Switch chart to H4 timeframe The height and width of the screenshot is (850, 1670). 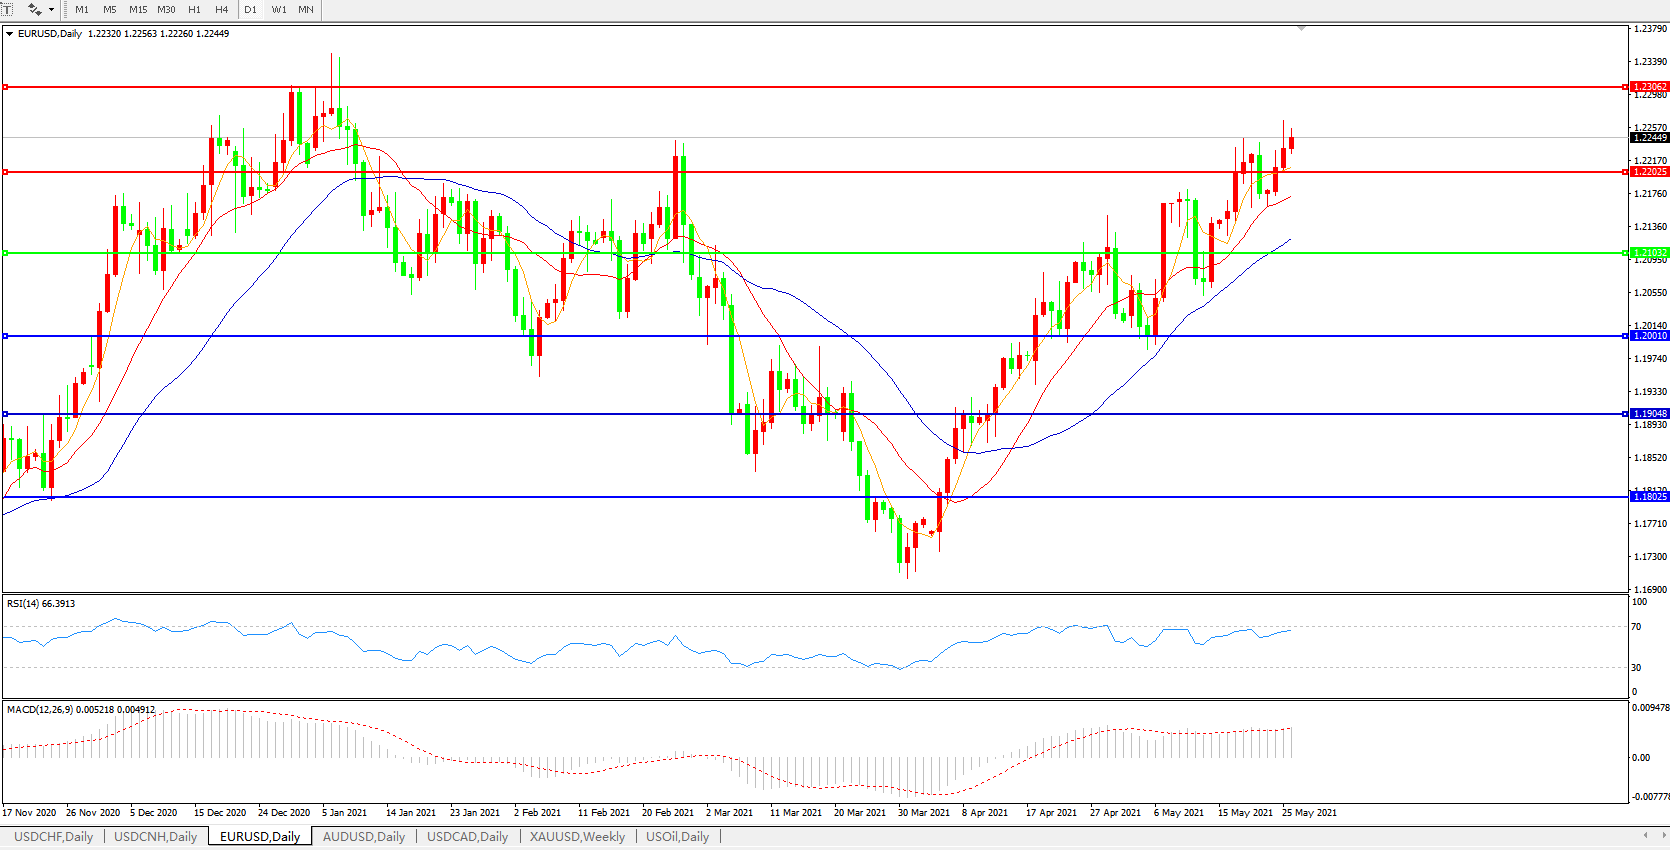point(222,10)
